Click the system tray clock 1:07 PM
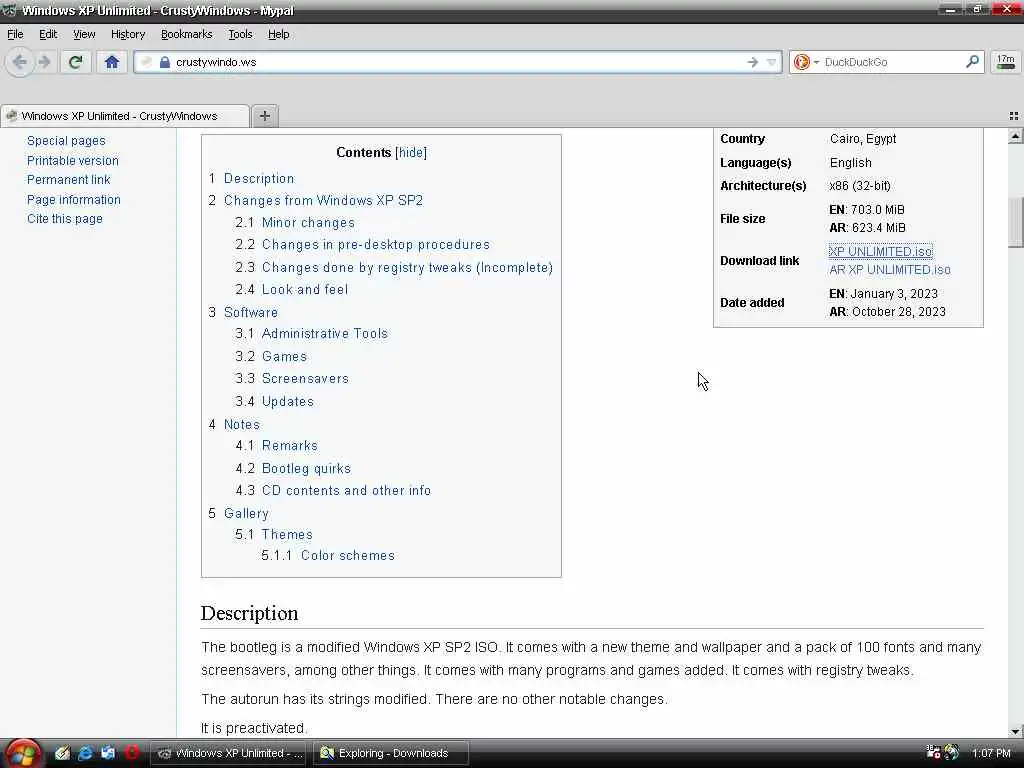This screenshot has width=1024, height=768. pyautogui.click(x=991, y=754)
